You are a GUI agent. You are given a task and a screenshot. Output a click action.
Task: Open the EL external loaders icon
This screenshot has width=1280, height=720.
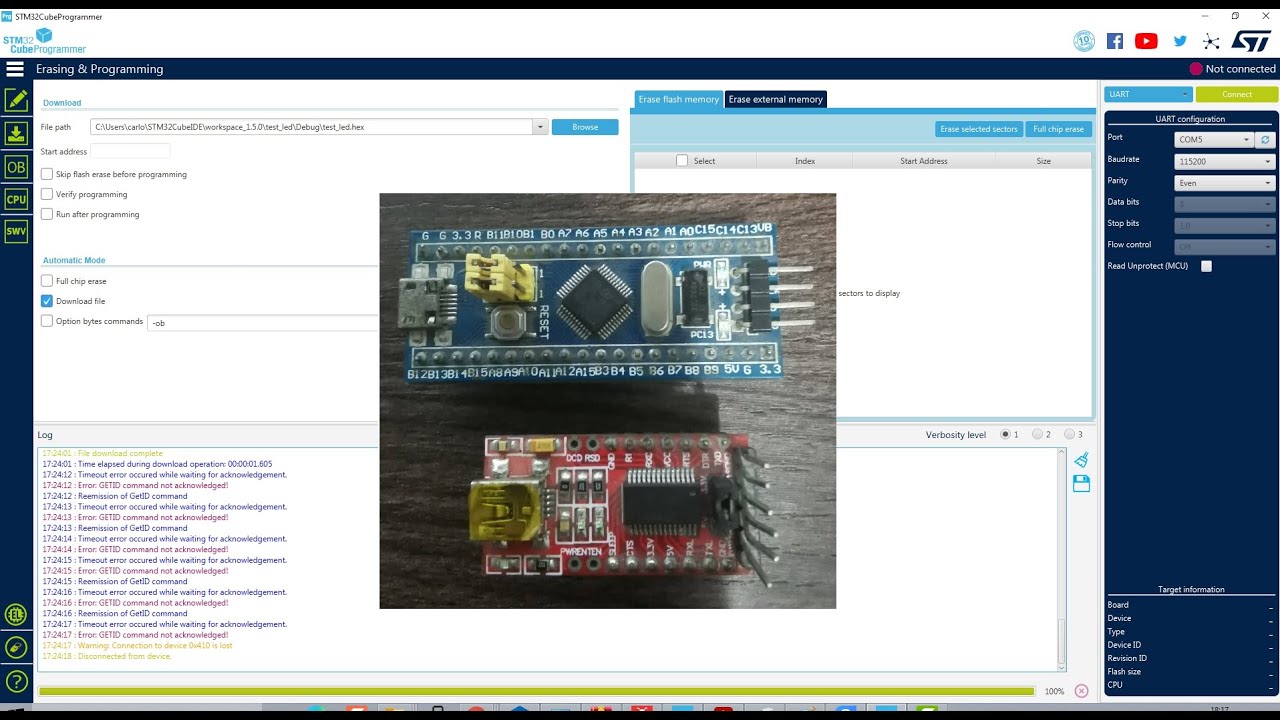click(x=16, y=615)
